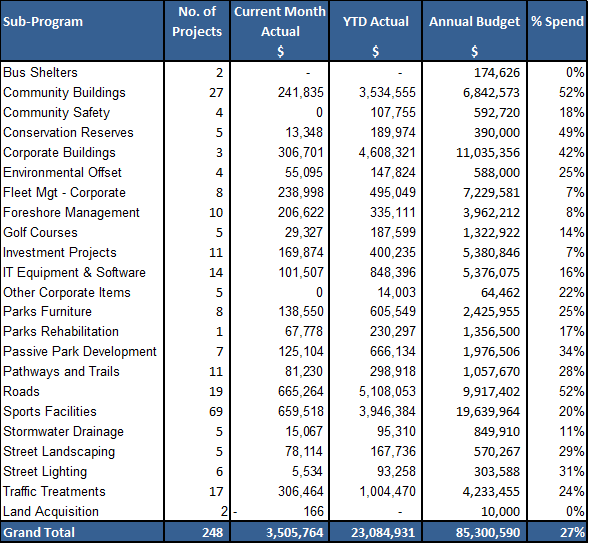This screenshot has width=589, height=544.
Task: Select the Annual Budget column header
Action: click(474, 31)
